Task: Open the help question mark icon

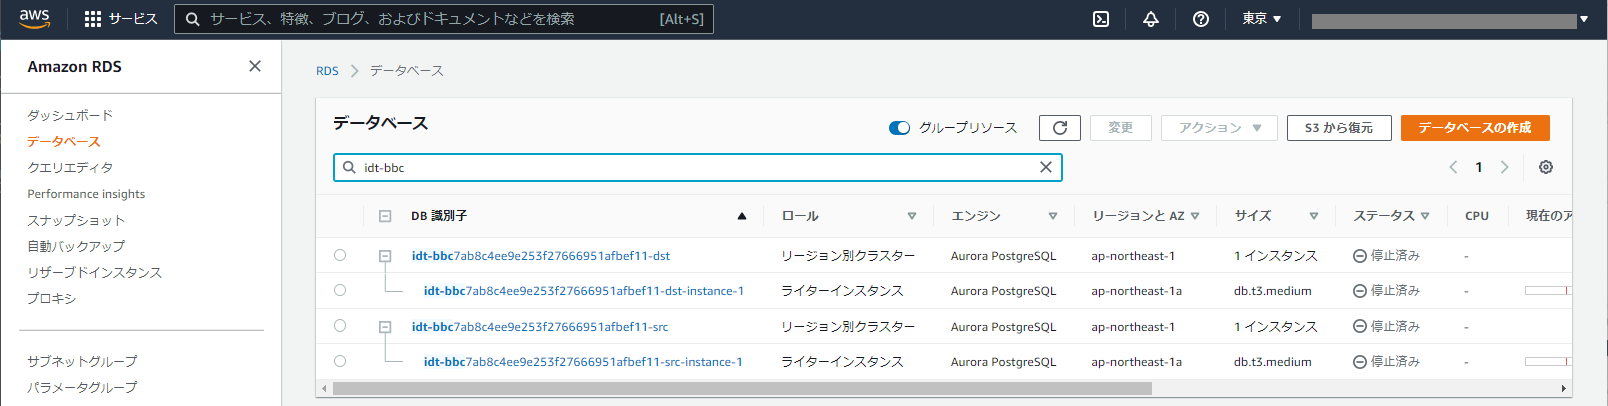Action: click(1201, 19)
